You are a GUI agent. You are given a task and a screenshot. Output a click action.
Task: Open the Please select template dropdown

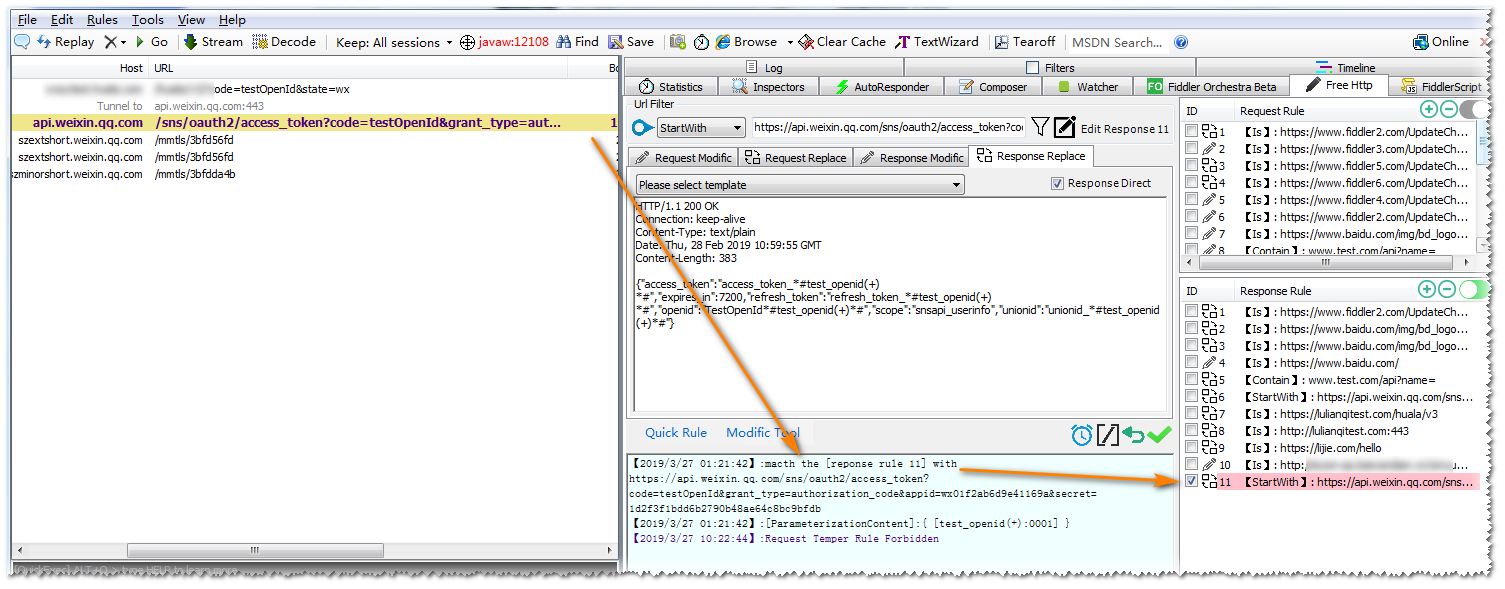point(800,185)
